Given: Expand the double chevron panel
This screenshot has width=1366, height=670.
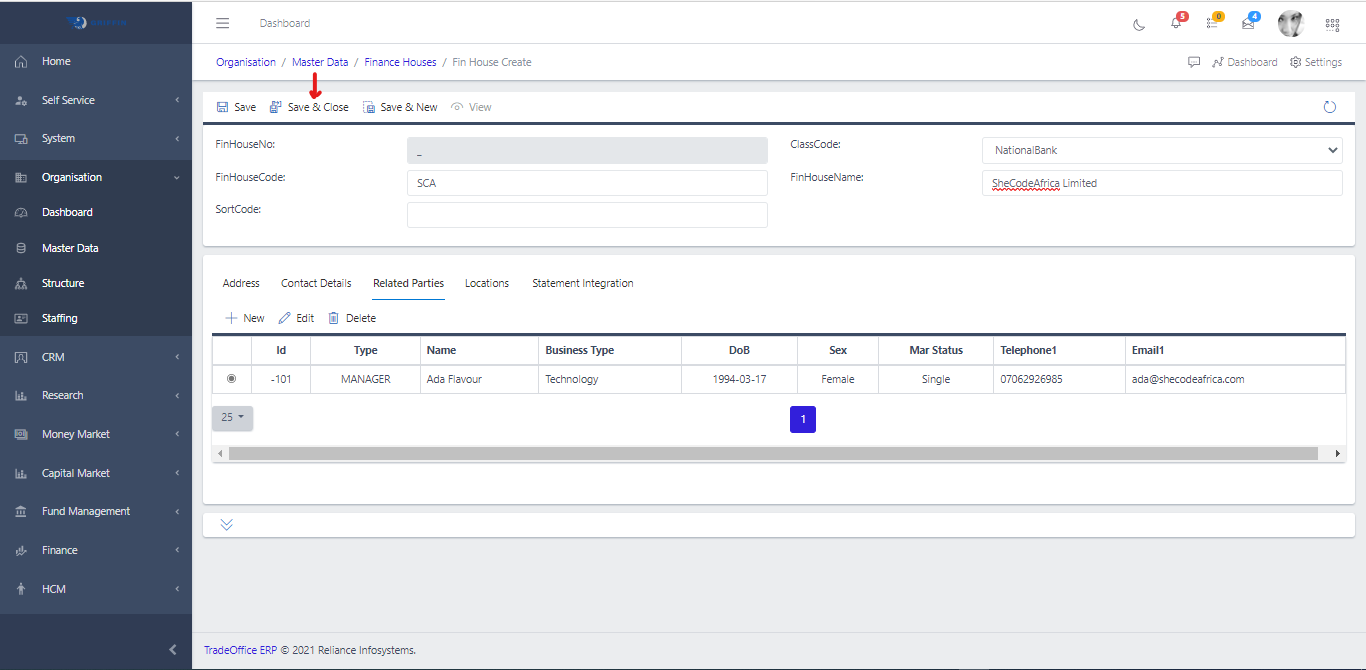Looking at the screenshot, I should [x=227, y=524].
